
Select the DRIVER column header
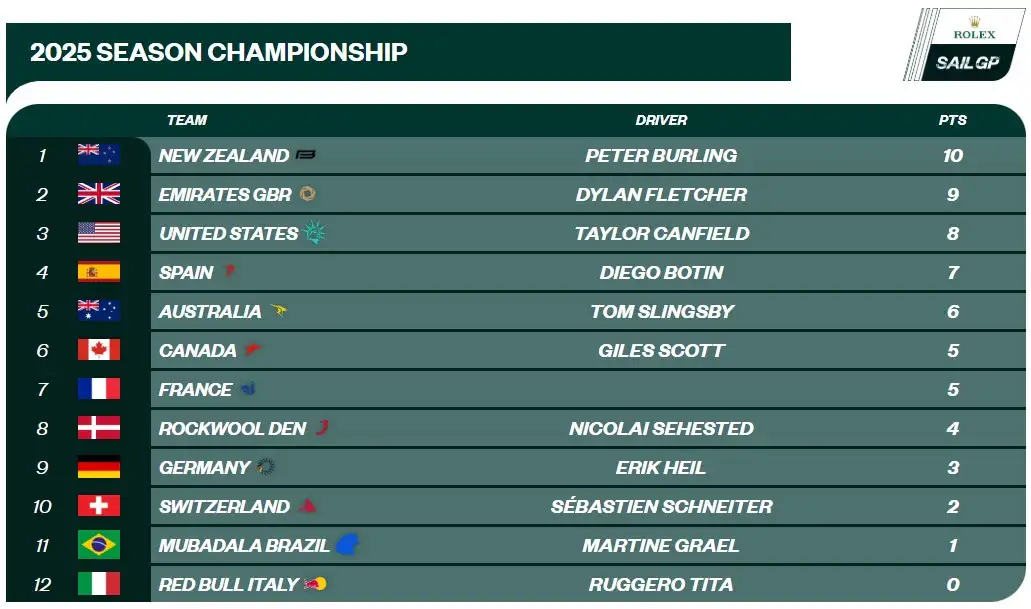tap(661, 120)
